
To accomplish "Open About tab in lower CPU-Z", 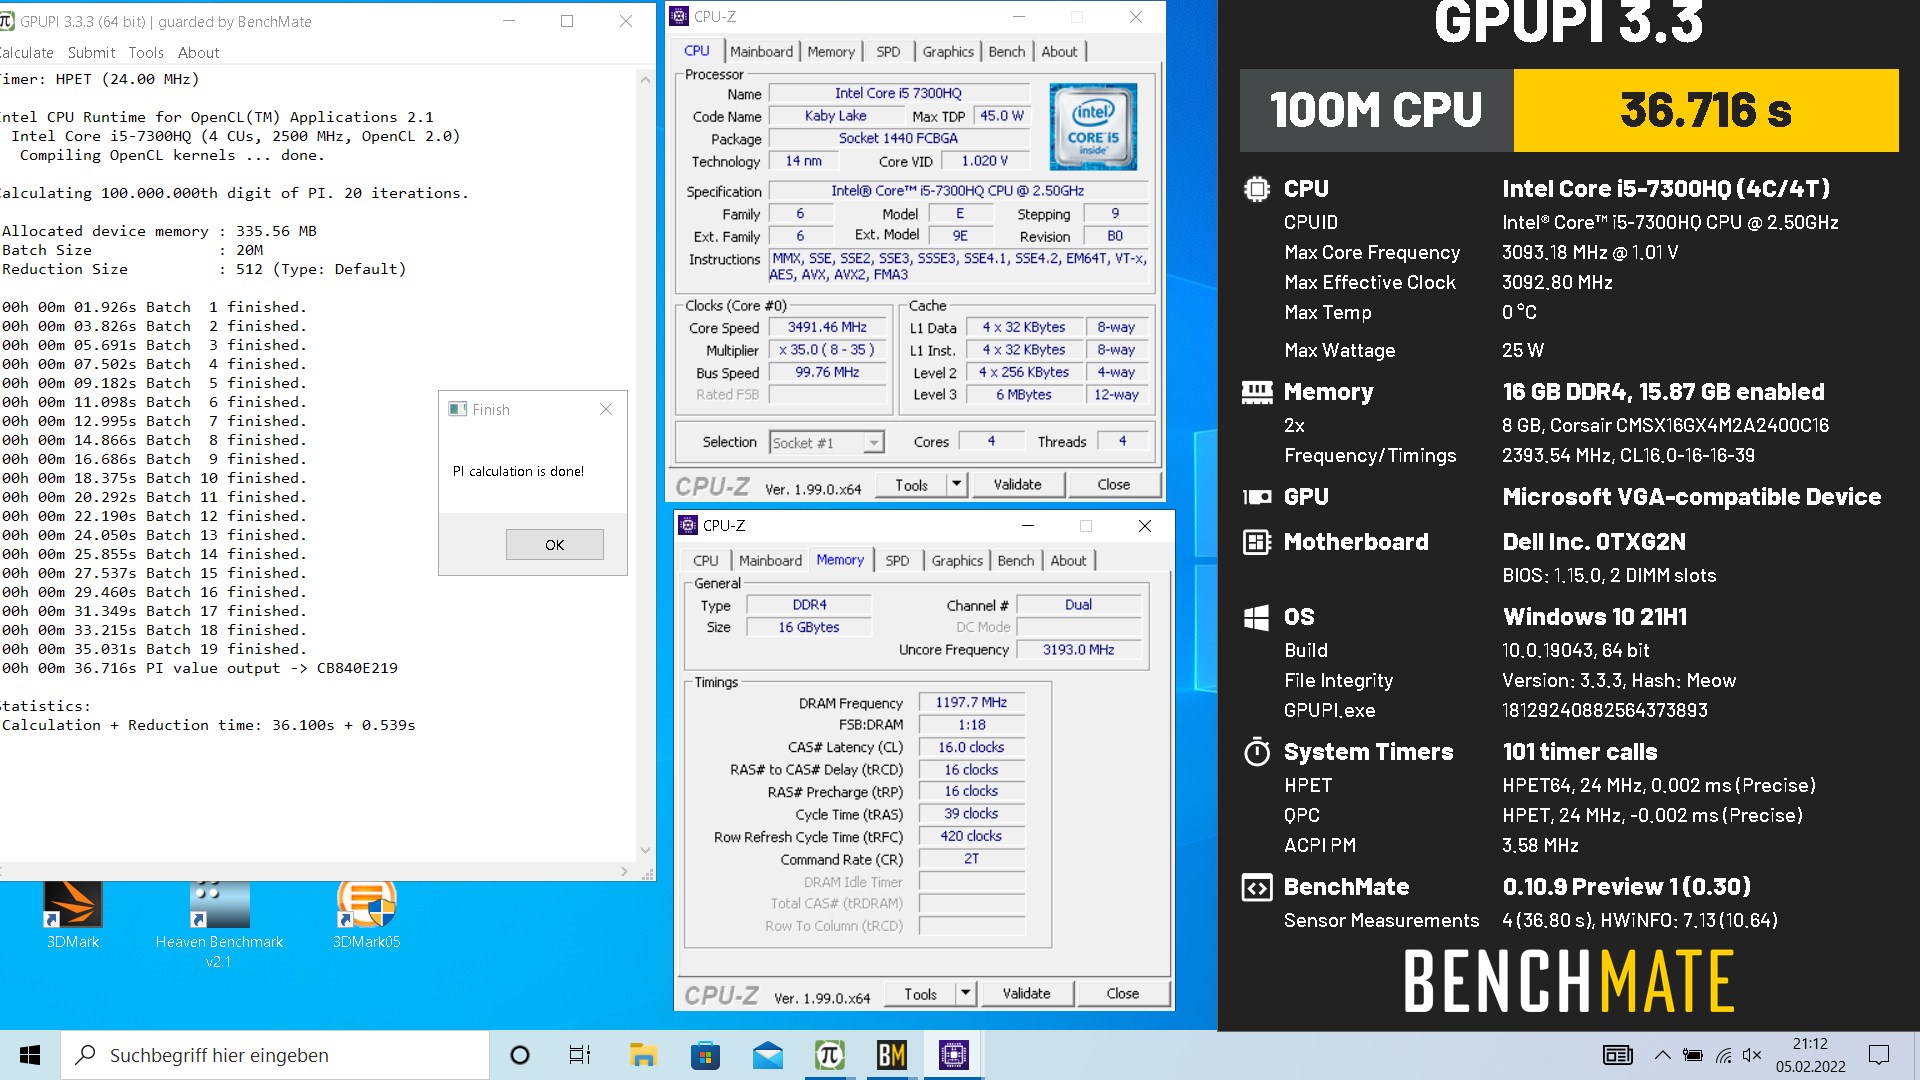I will tap(1069, 560).
